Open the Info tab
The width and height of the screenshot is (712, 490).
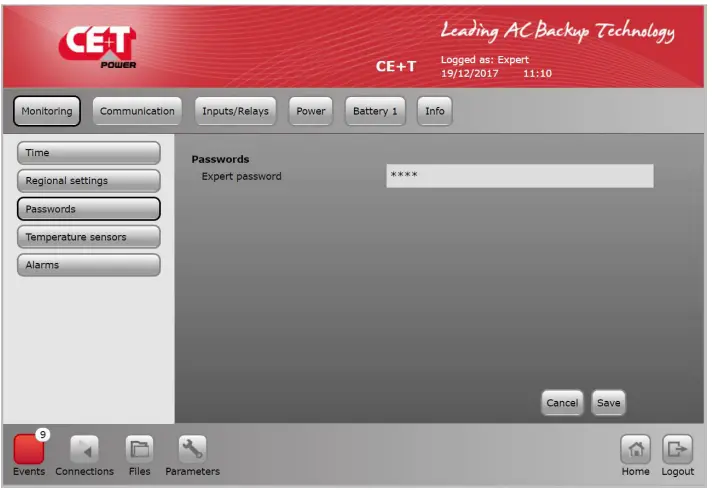tap(435, 111)
